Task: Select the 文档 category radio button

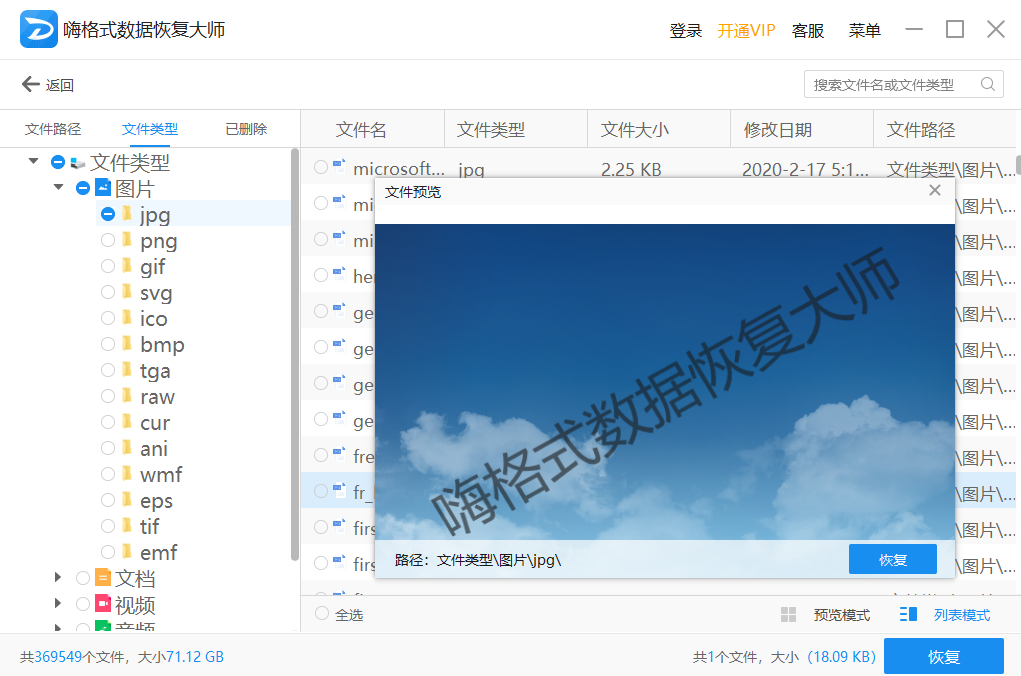Action: pyautogui.click(x=83, y=578)
